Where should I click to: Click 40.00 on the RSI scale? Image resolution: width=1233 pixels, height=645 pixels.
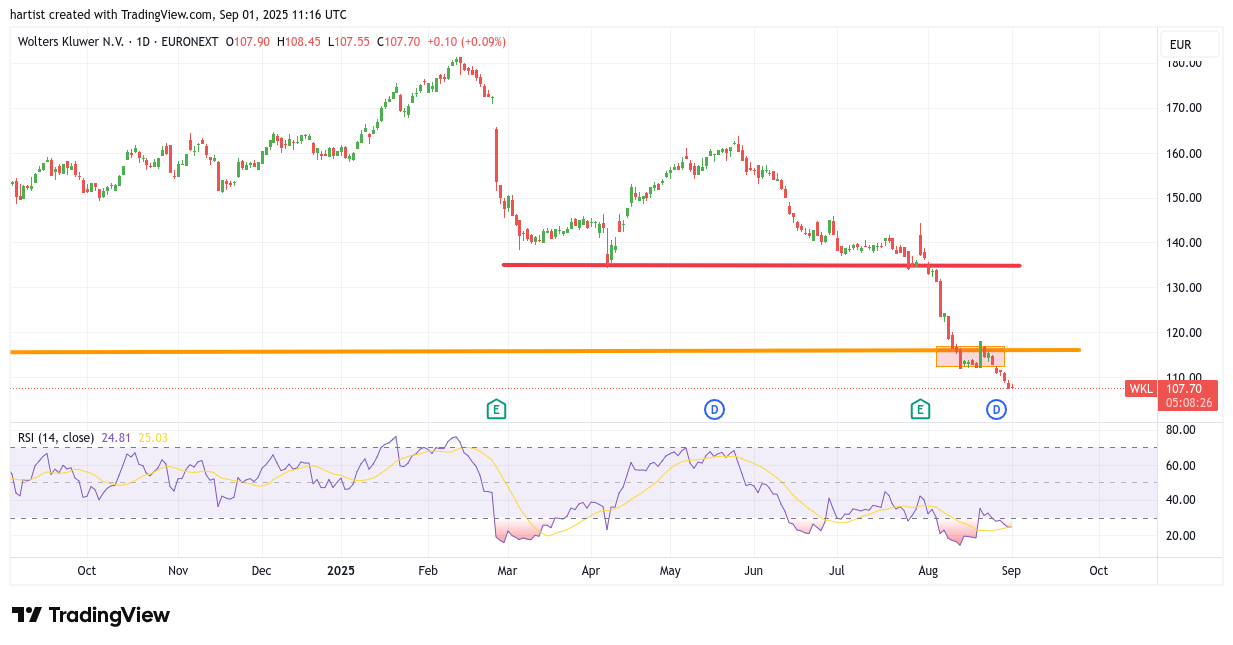click(1181, 500)
